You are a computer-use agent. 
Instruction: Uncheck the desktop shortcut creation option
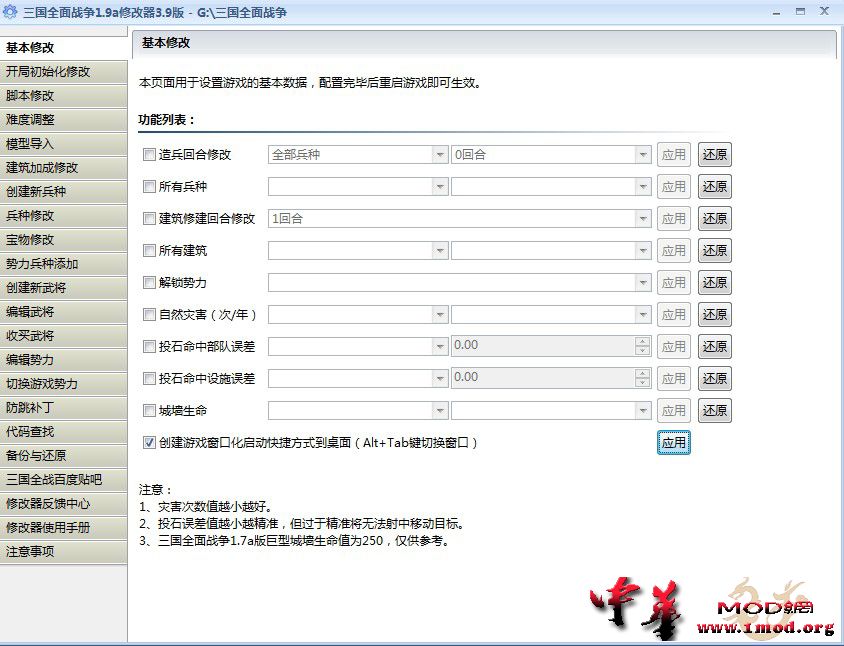[x=148, y=441]
